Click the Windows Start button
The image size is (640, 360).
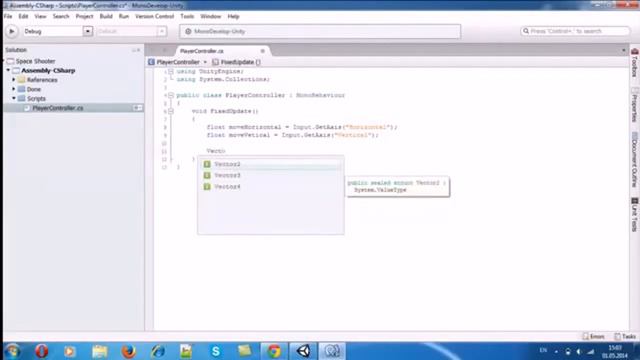coord(13,351)
